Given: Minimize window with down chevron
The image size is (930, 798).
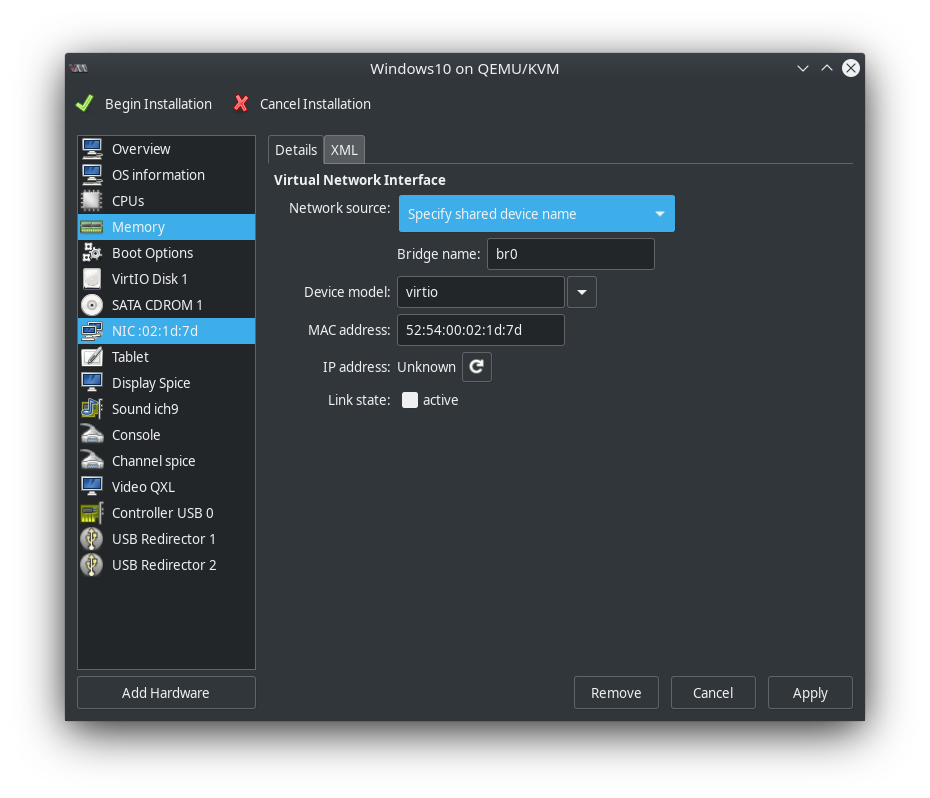Looking at the screenshot, I should [803, 68].
